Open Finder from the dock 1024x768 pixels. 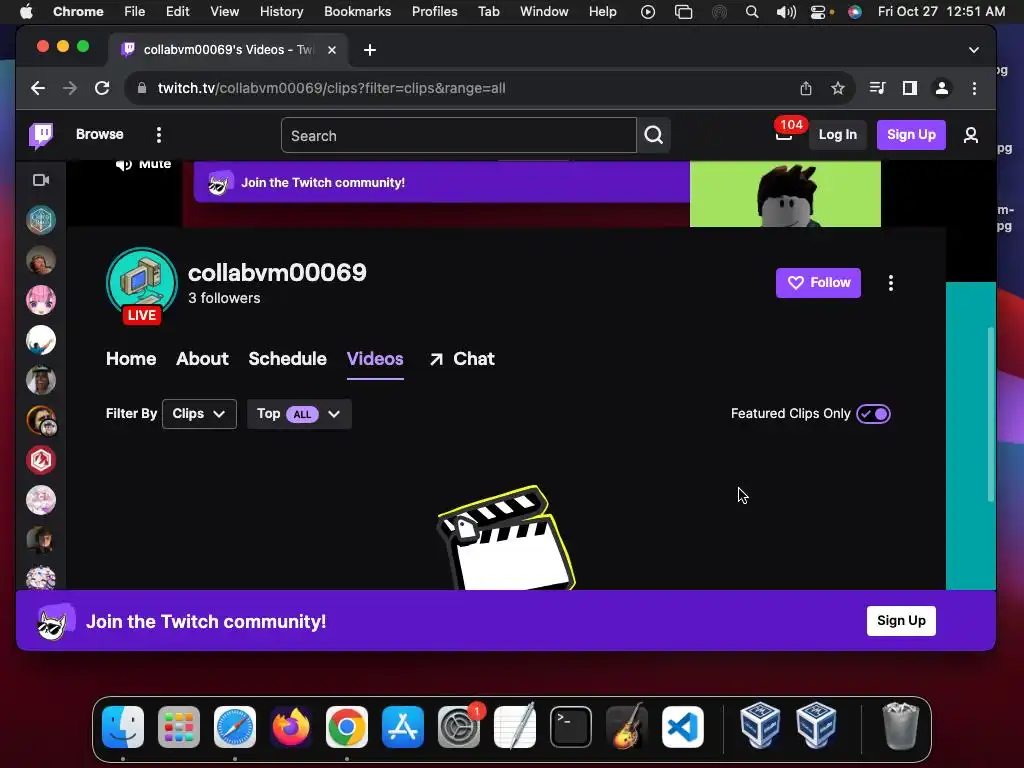tap(123, 727)
